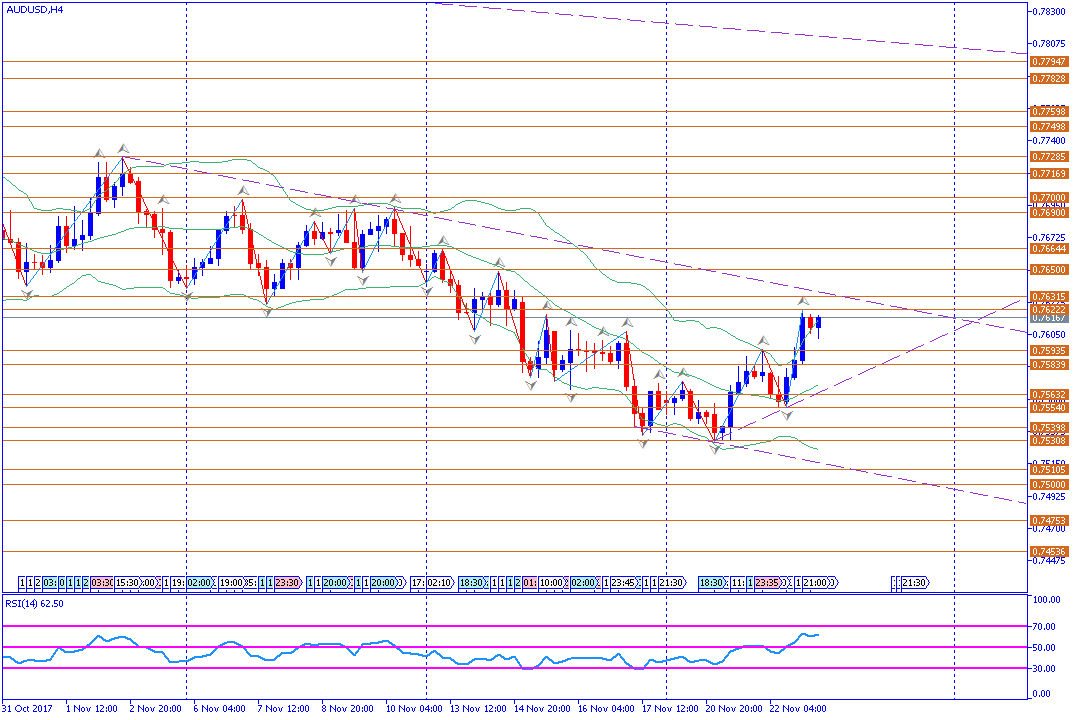Viewport: 1080px width, 720px height.
Task: Select the 0.77947 price level label
Action: (1049, 62)
